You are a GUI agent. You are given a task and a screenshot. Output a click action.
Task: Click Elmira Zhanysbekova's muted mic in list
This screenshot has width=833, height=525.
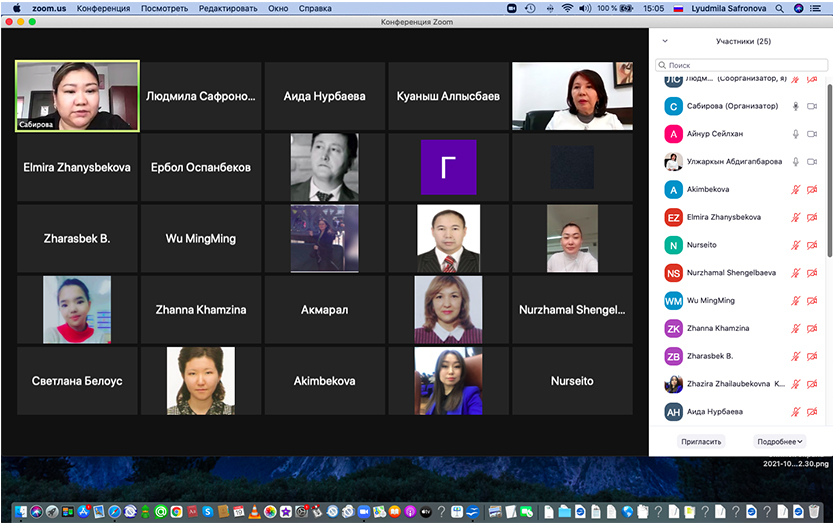coord(797,217)
